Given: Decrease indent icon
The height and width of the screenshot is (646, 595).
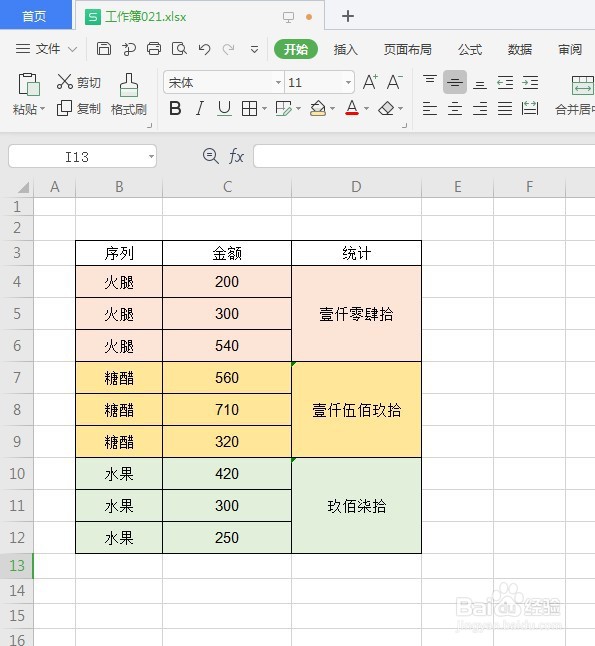Looking at the screenshot, I should click(x=505, y=83).
